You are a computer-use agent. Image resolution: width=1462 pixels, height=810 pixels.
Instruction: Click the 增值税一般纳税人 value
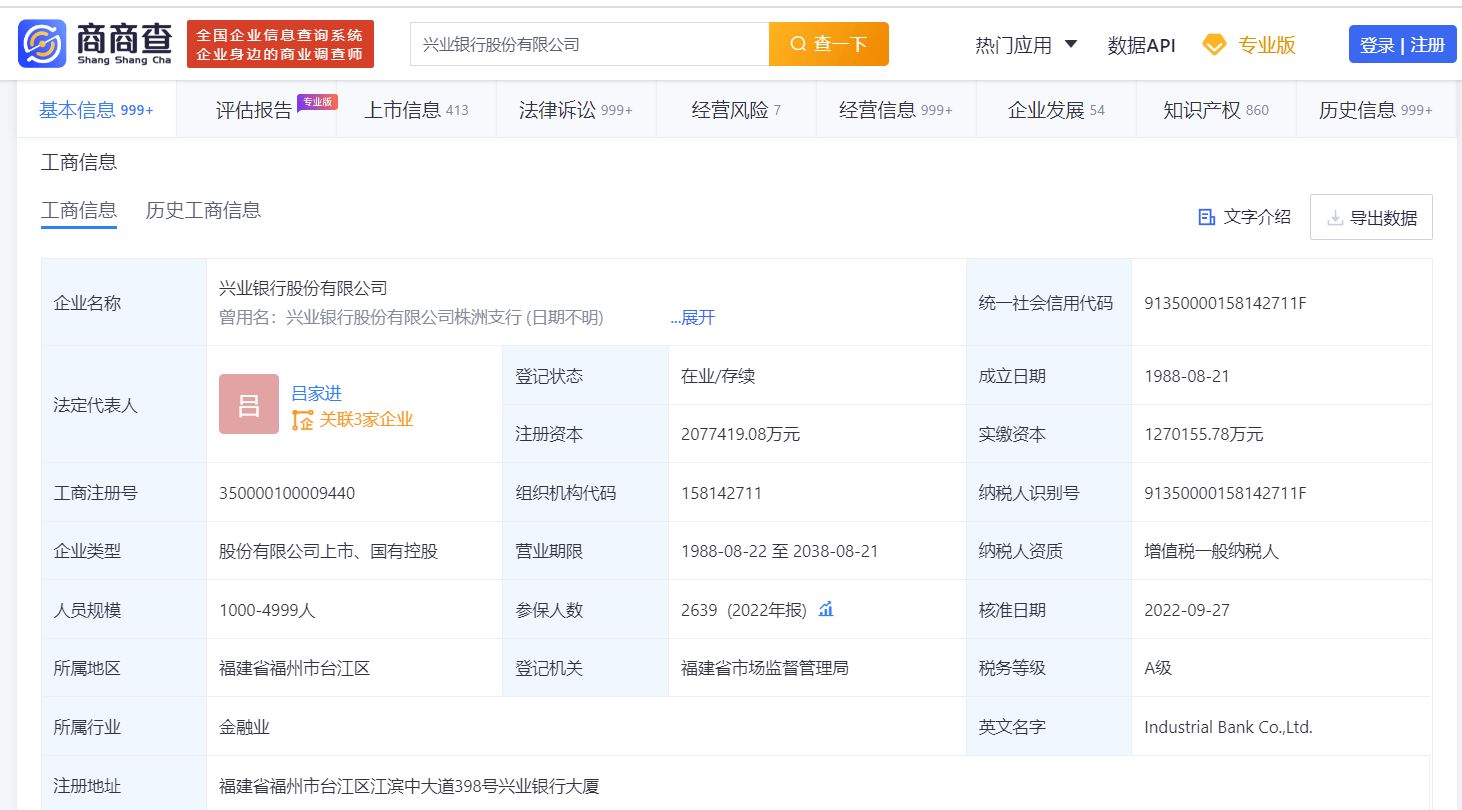pos(1211,551)
